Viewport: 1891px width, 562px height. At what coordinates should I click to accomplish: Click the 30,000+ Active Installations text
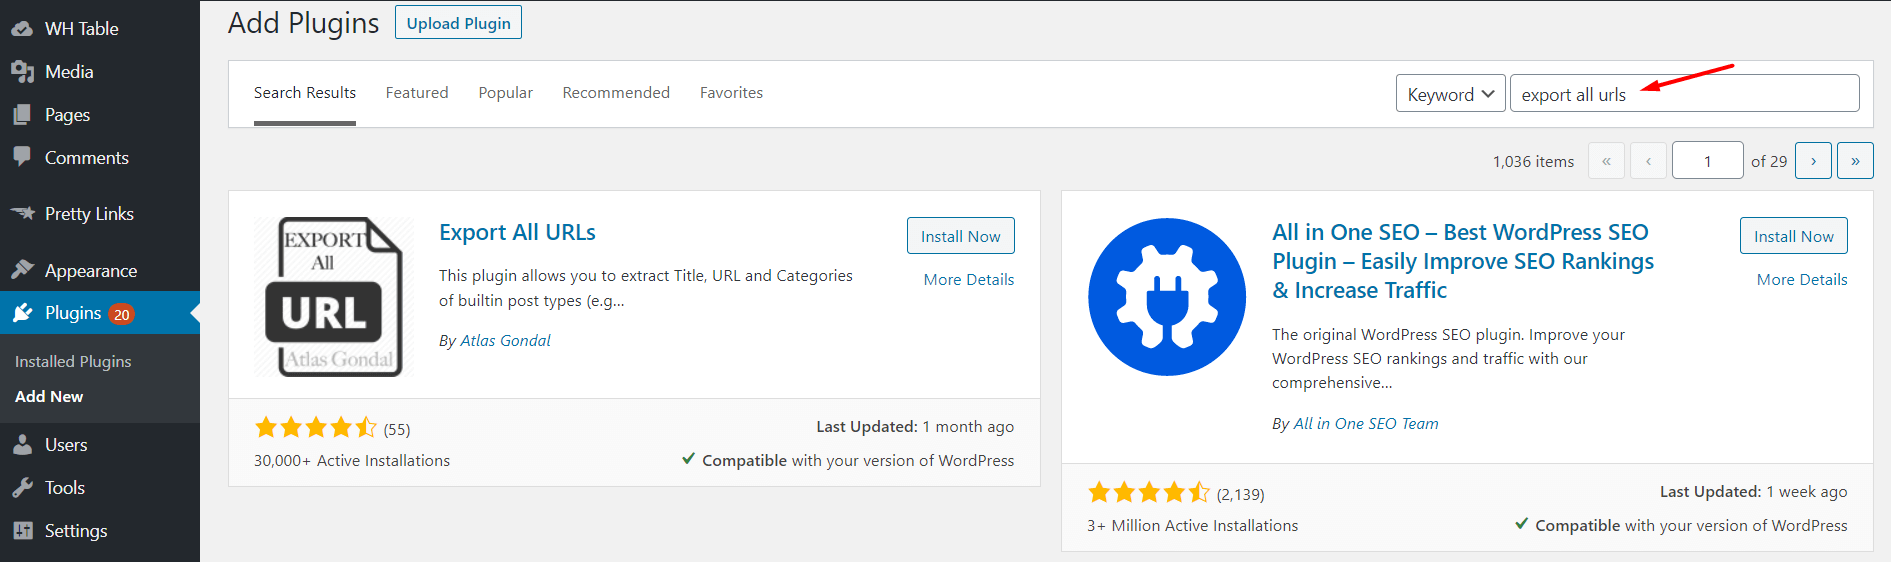coord(352,460)
